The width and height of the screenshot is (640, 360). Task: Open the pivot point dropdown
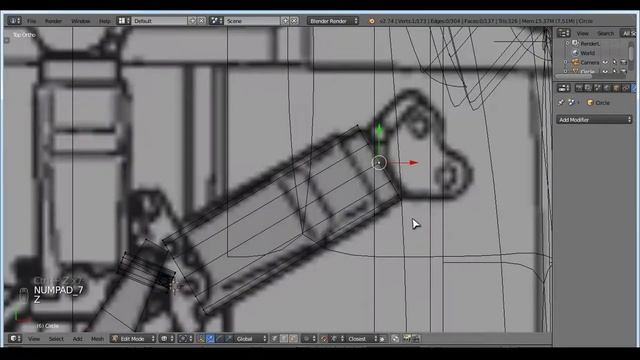point(185,339)
